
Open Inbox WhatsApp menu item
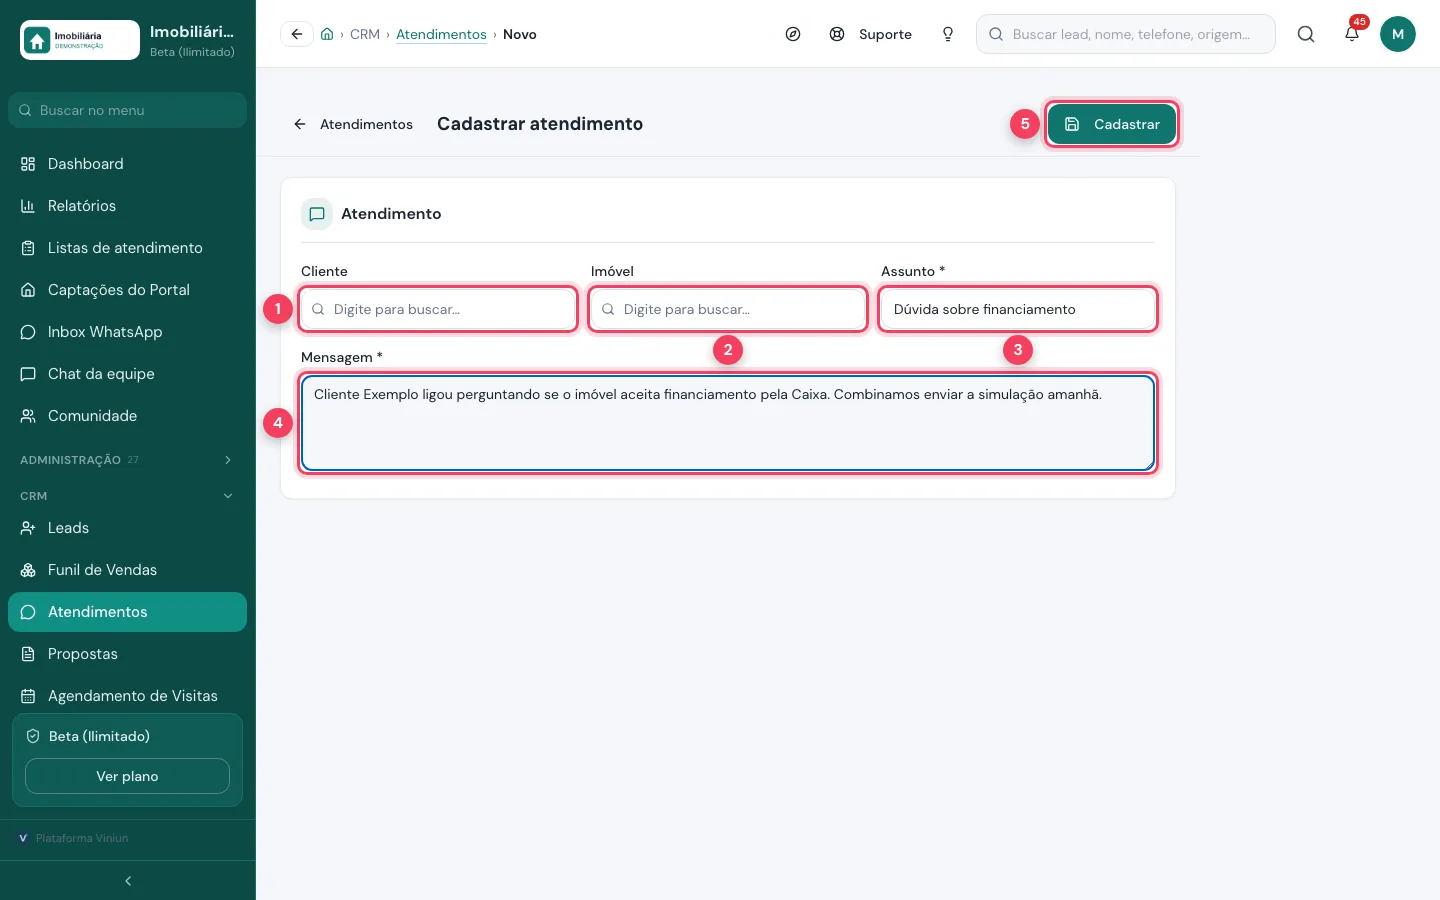pos(127,332)
